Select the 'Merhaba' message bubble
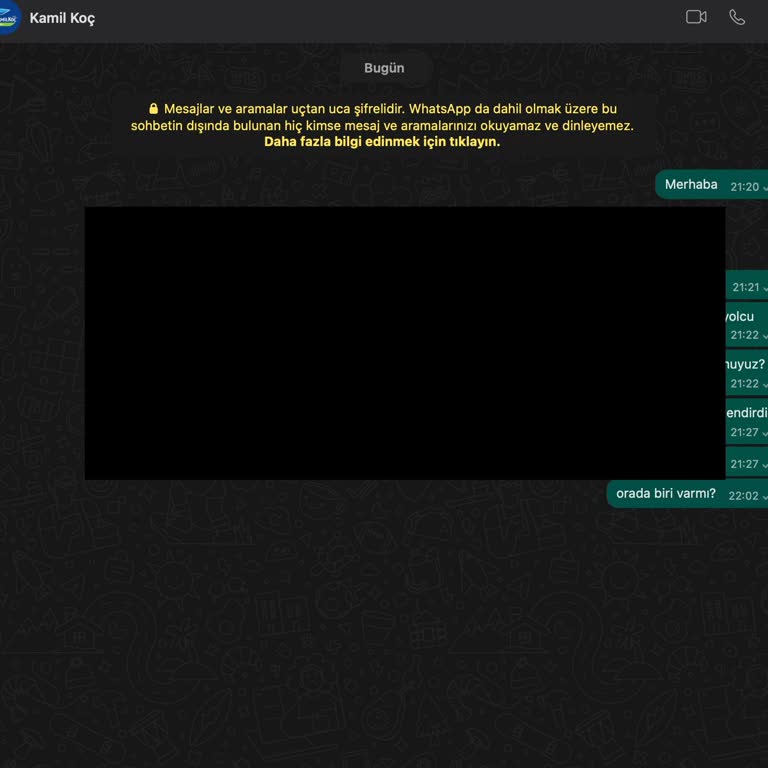The height and width of the screenshot is (768, 768). coord(712,185)
